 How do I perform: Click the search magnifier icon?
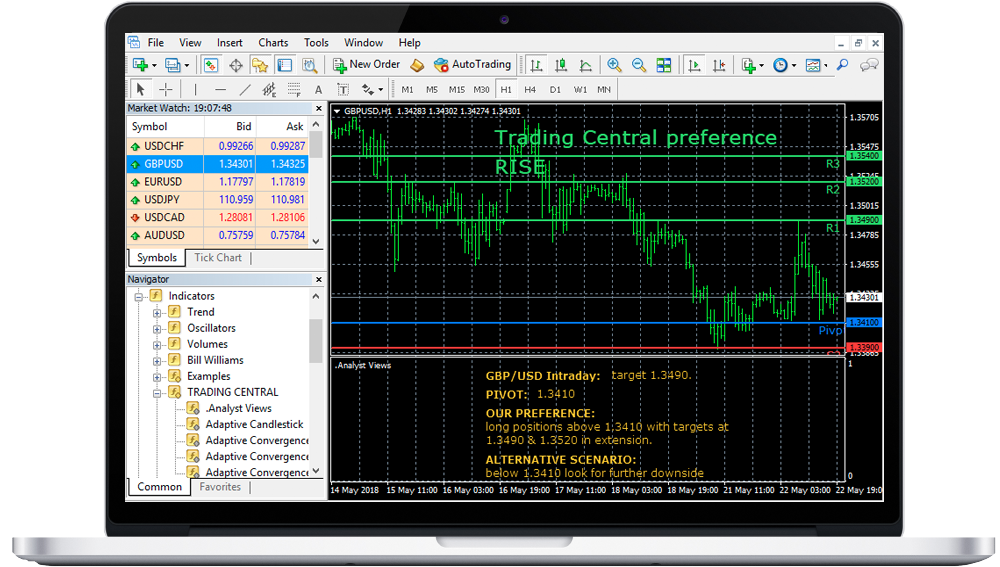pos(842,65)
